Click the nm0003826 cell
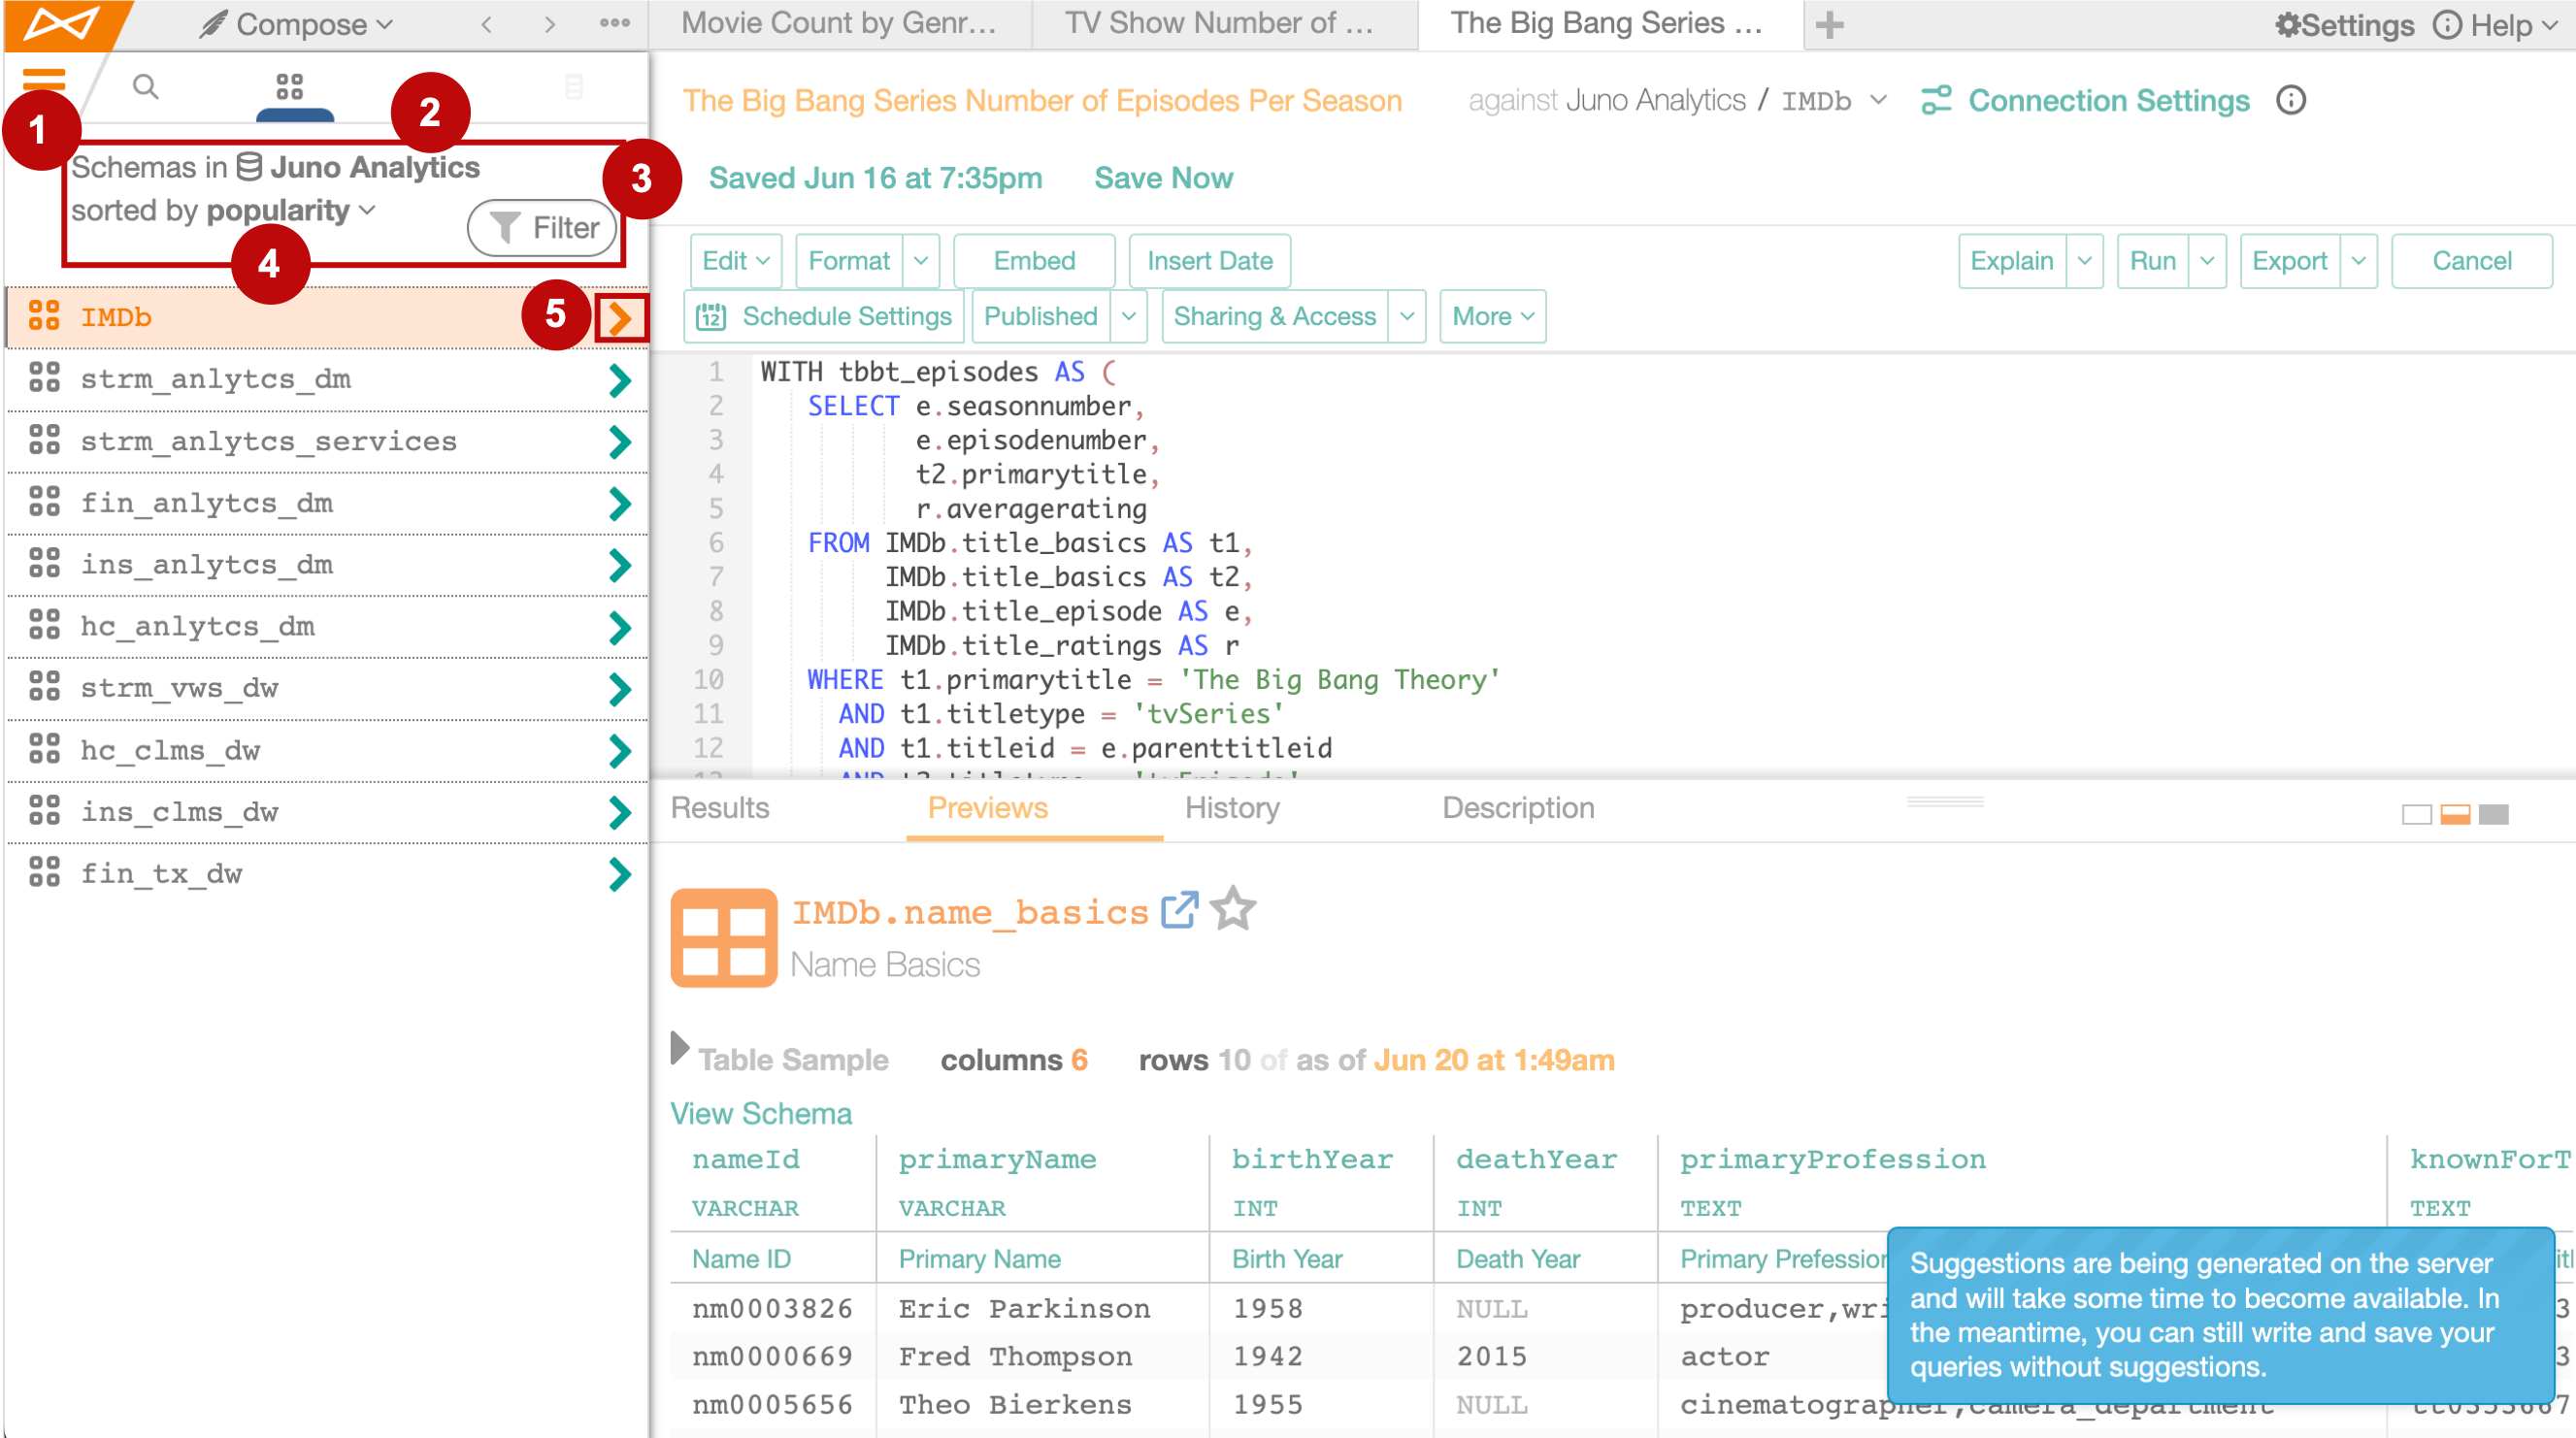The width and height of the screenshot is (2576, 1438). [x=772, y=1308]
